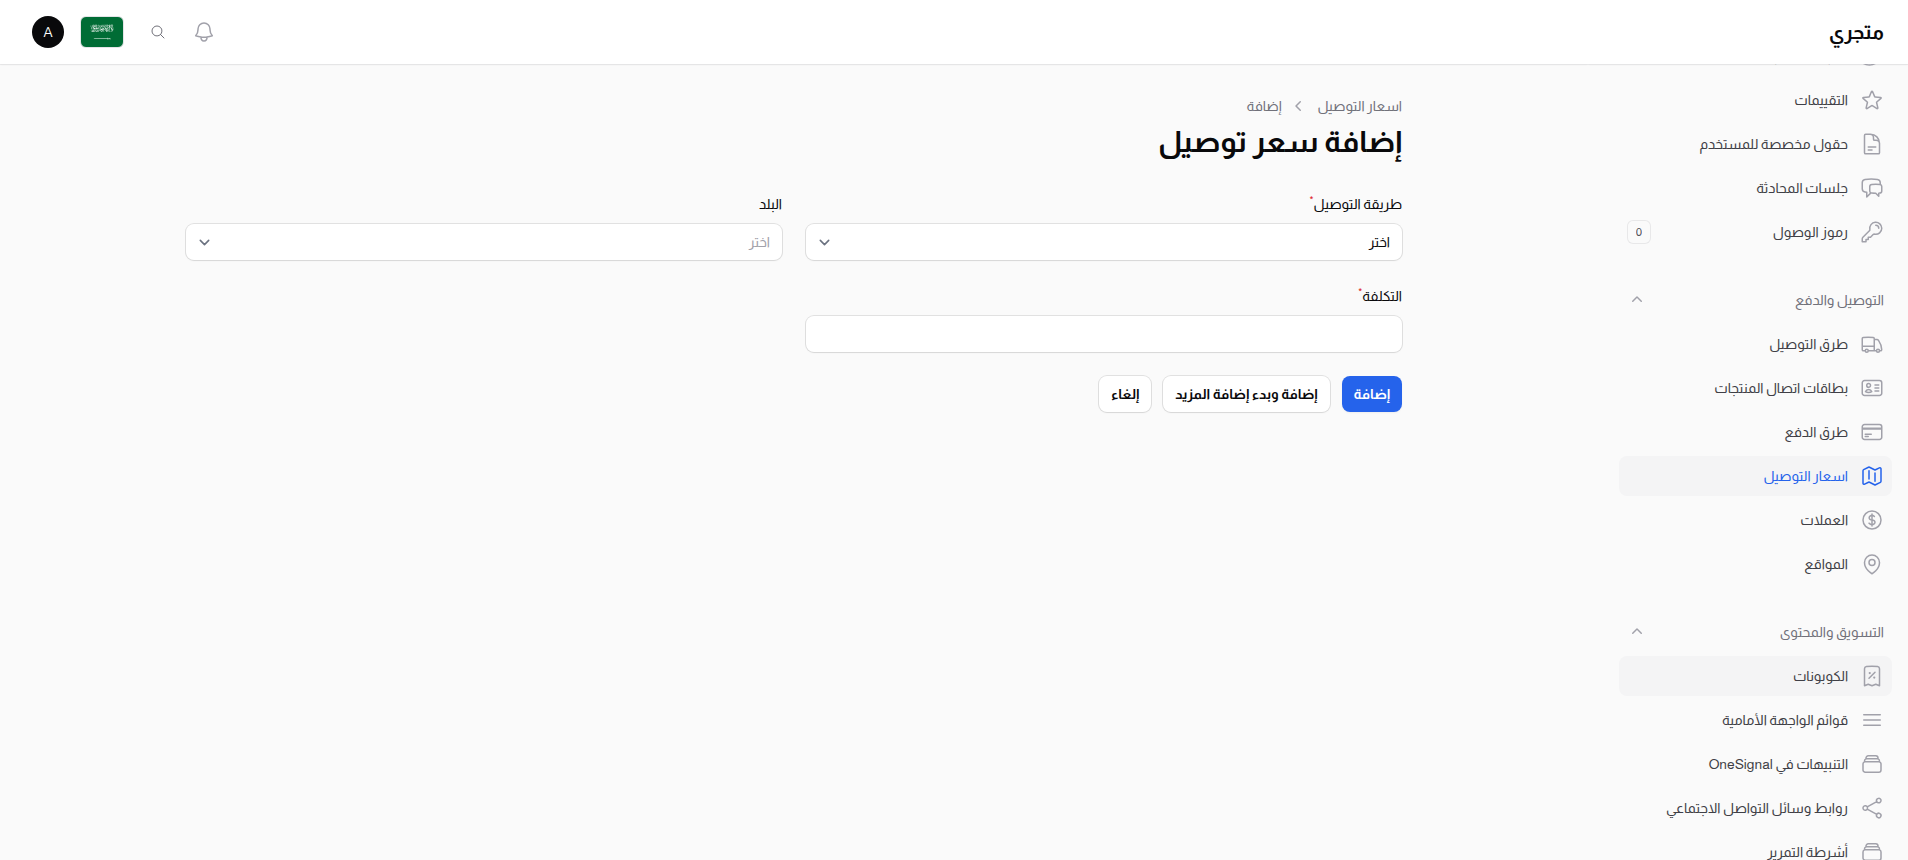Image resolution: width=1908 pixels, height=860 pixels.
Task: Click share icon for روابط وسائل التواصل الاجتماعي
Action: pyautogui.click(x=1872, y=808)
